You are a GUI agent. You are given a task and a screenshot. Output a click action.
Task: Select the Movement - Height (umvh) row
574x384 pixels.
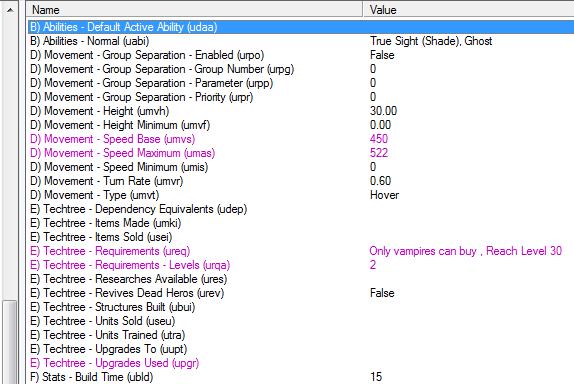(301, 111)
